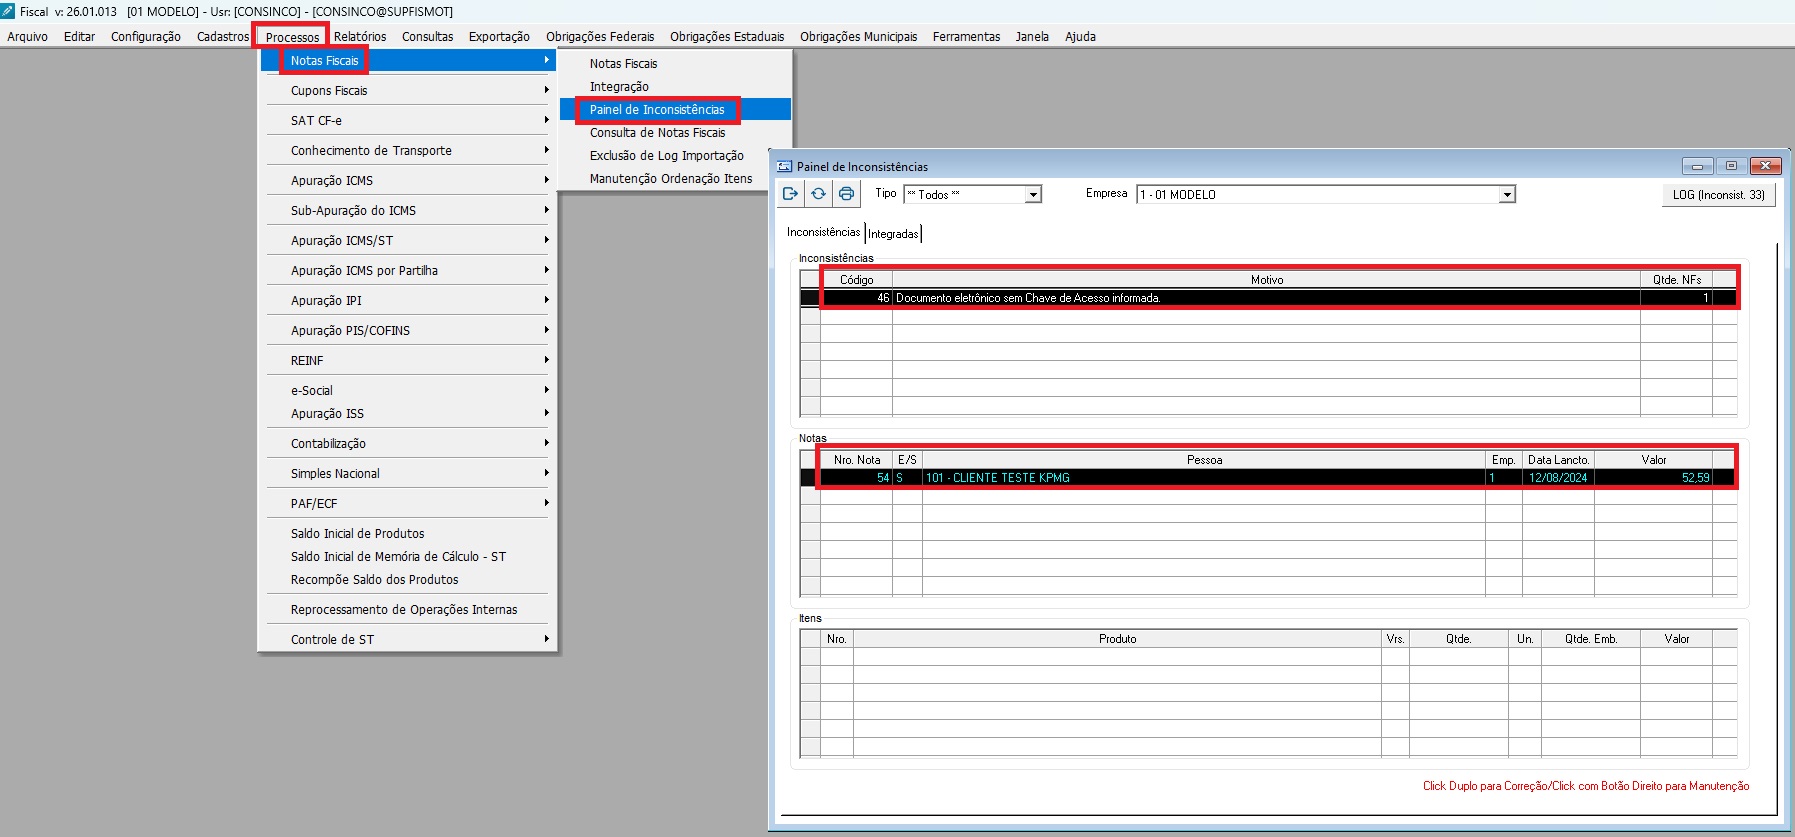Image resolution: width=1795 pixels, height=837 pixels.
Task: Open the Arquivo menu
Action: [27, 36]
